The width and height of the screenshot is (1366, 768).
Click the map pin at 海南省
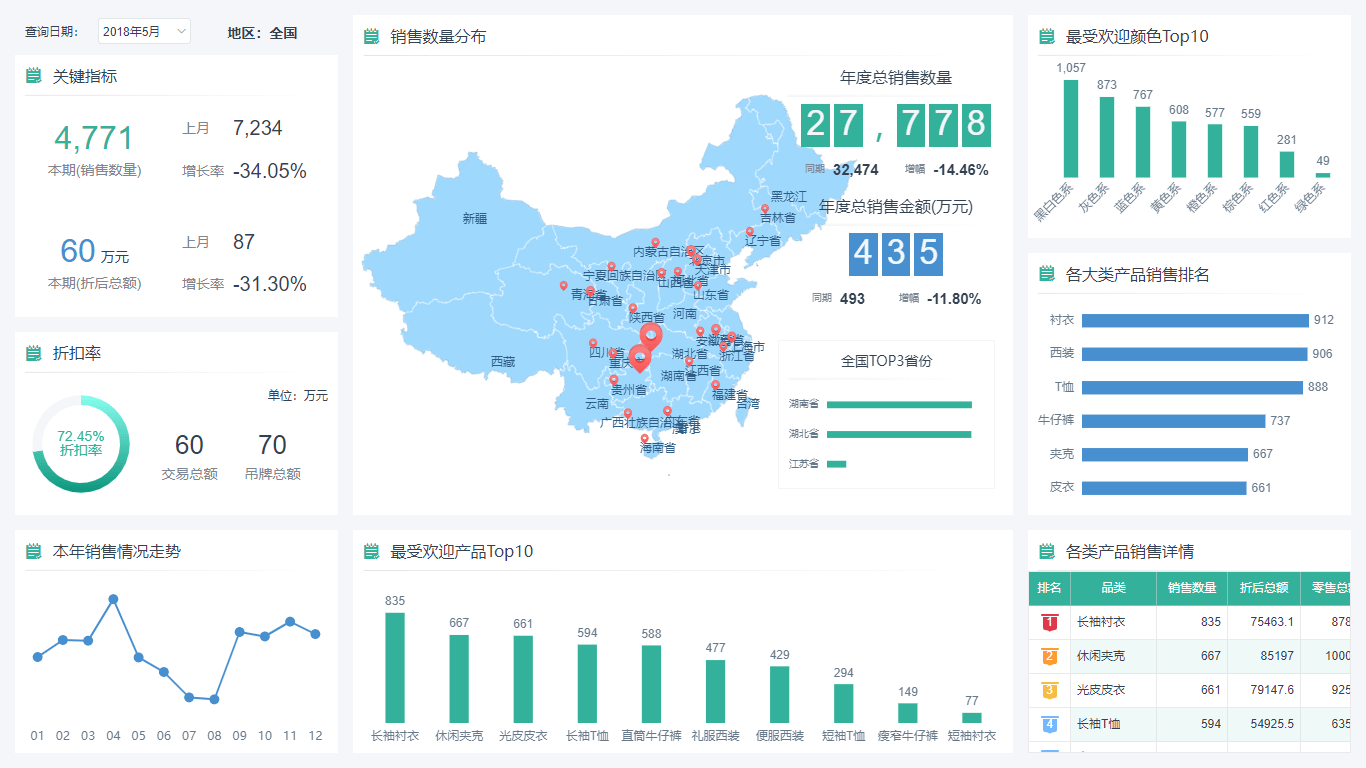coord(644,439)
